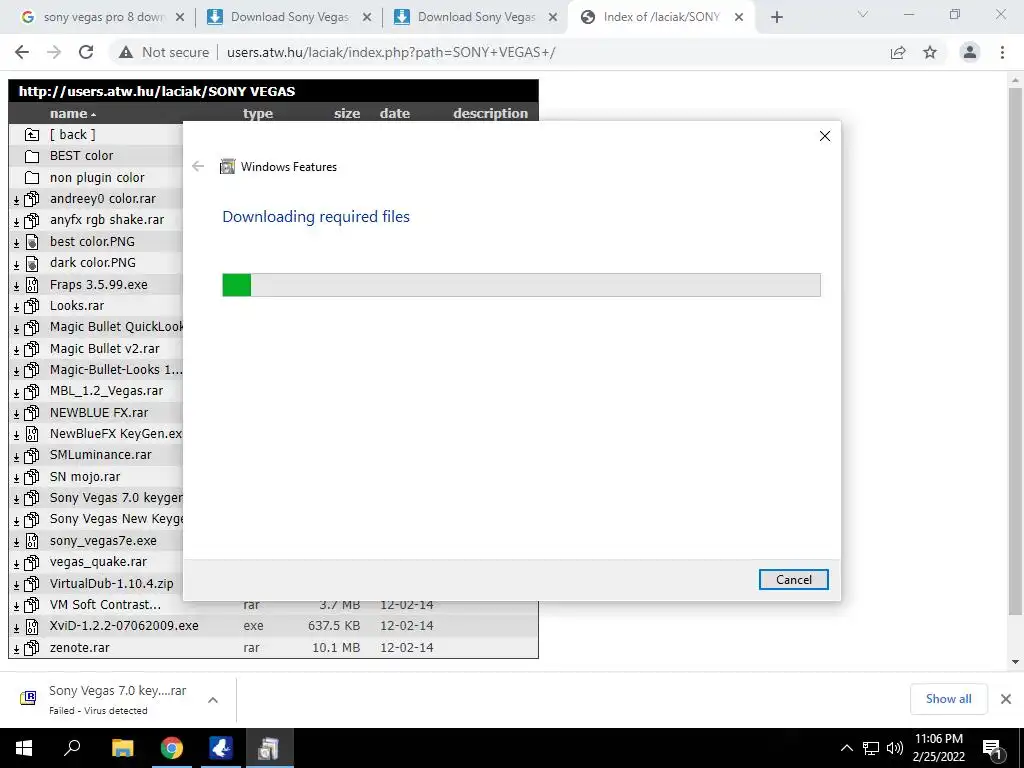The width and height of the screenshot is (1024, 768).
Task: Download sony_vegas7e.exe
Action: click(x=103, y=541)
